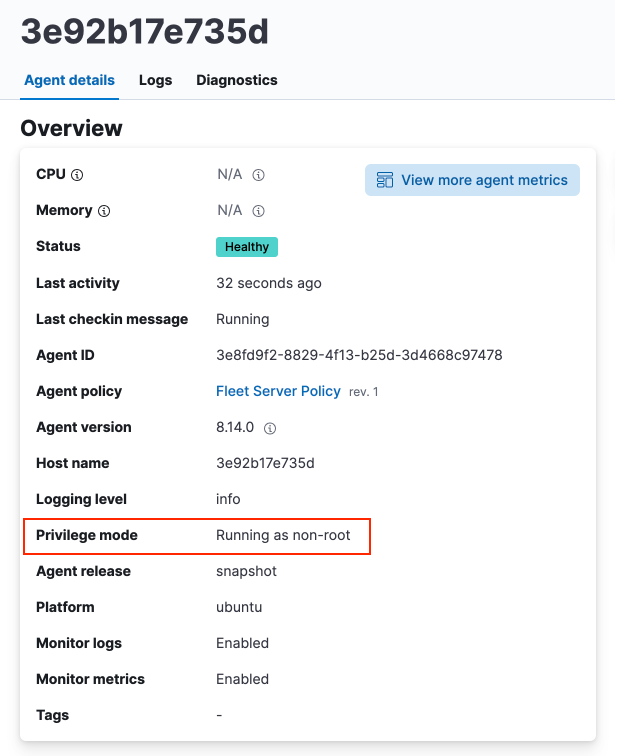Image resolution: width=631 pixels, height=756 pixels.
Task: Click the Host name value 3e92b17e735d
Action: [265, 463]
